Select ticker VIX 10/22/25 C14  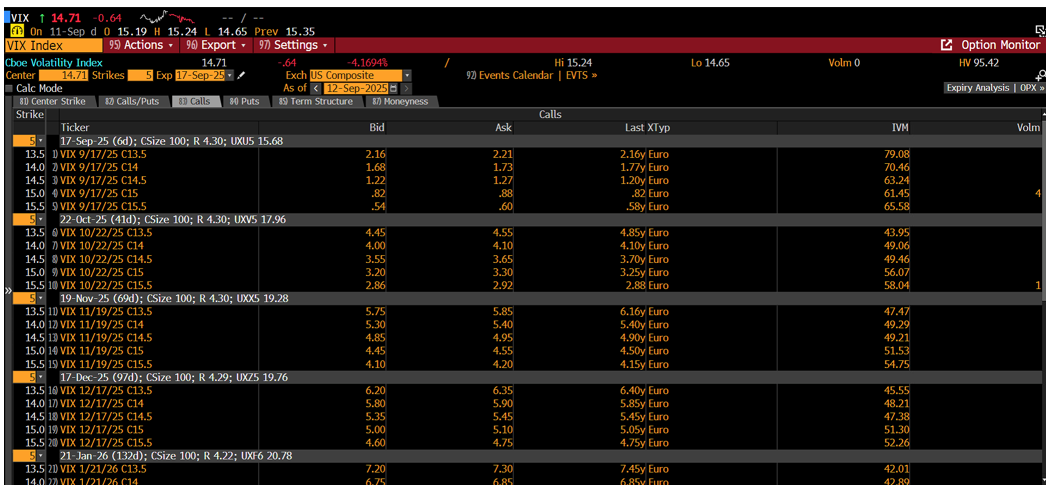click(101, 244)
